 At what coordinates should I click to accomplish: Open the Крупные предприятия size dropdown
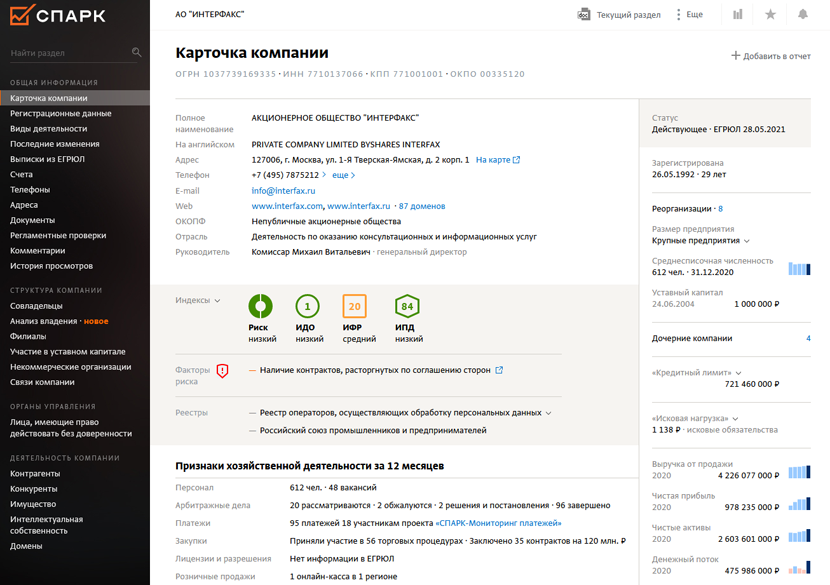click(701, 241)
